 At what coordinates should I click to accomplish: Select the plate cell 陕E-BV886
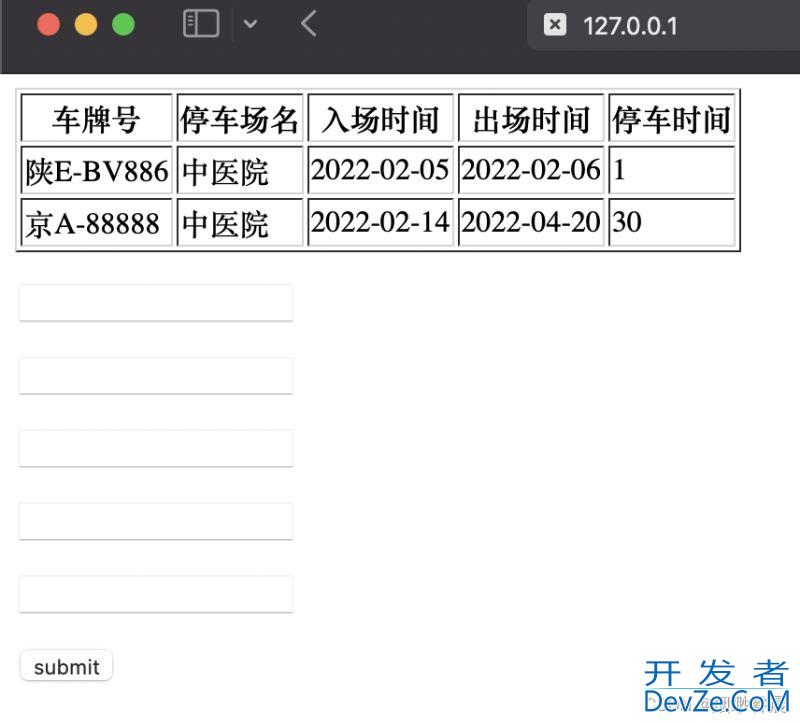pos(96,170)
